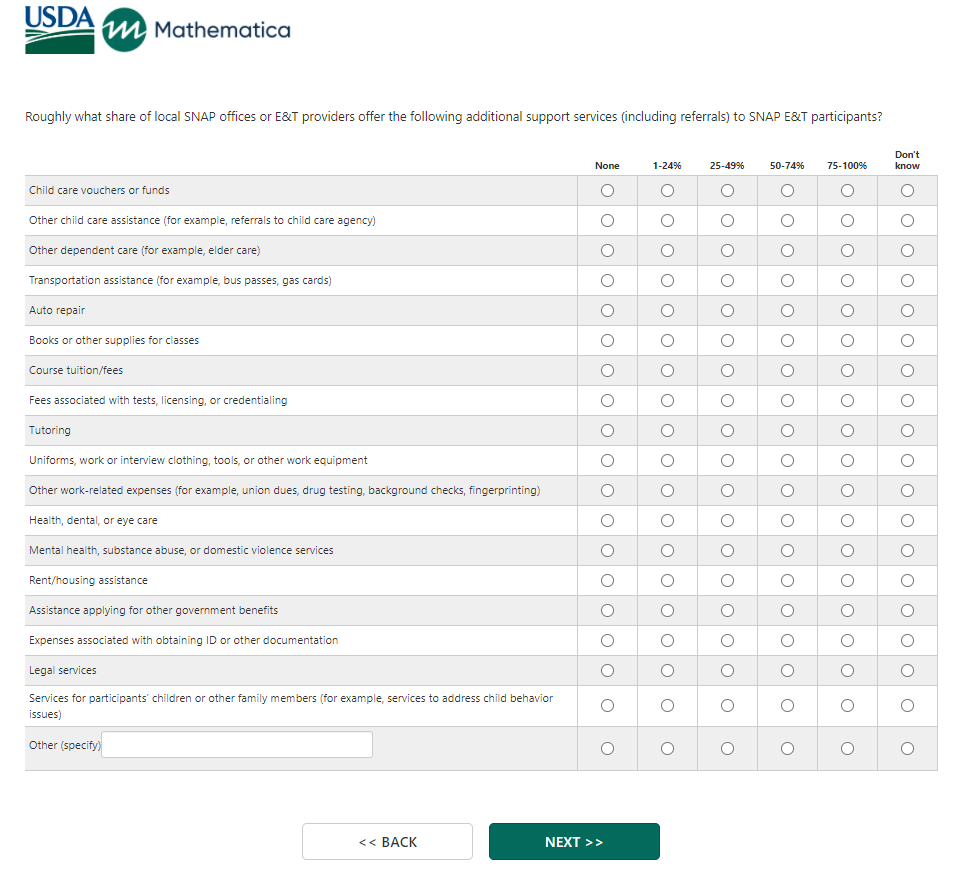Screen dimensions: 966x872
Task: Click the 'Don't know' column header
Action: coord(907,160)
